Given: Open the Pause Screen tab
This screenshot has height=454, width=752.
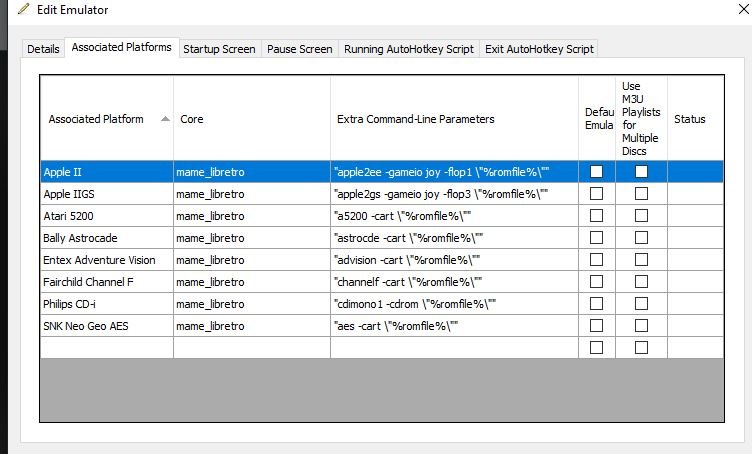Looking at the screenshot, I should pos(300,48).
